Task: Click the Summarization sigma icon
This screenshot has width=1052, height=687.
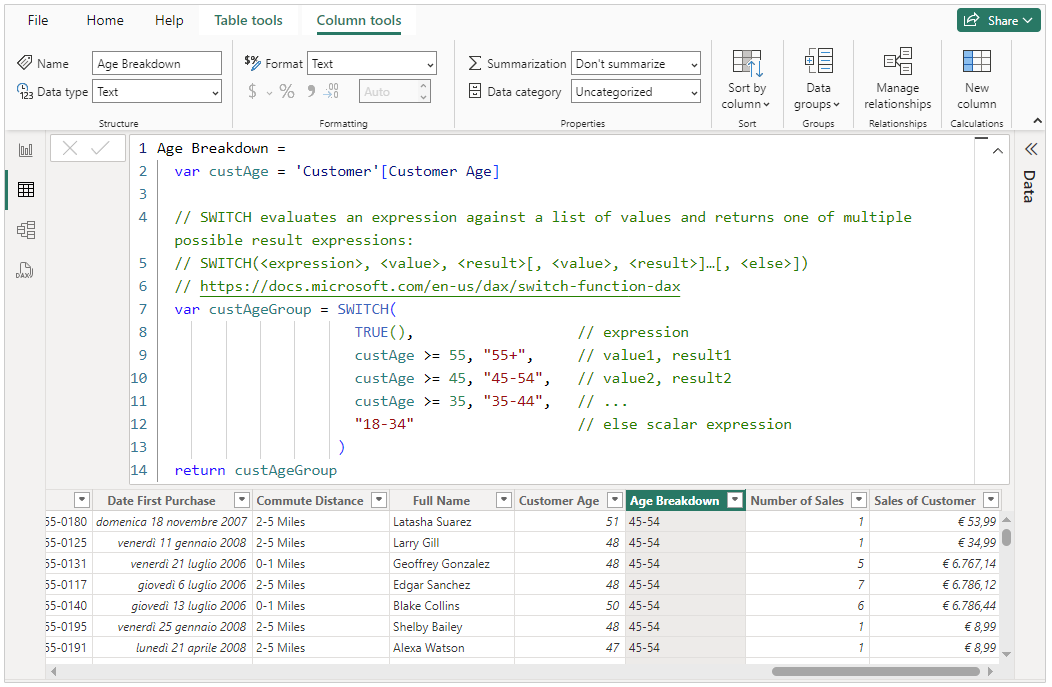Action: click(x=474, y=63)
